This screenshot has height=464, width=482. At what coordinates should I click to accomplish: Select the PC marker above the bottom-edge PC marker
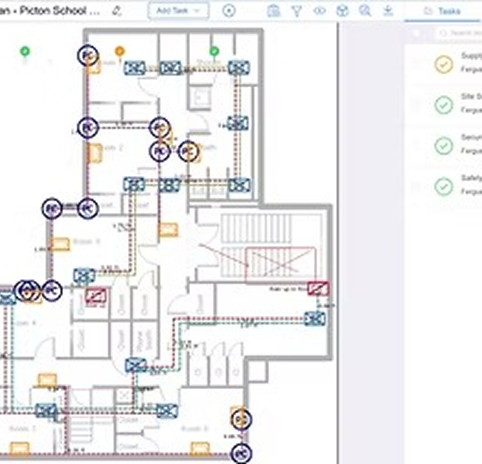point(241,420)
